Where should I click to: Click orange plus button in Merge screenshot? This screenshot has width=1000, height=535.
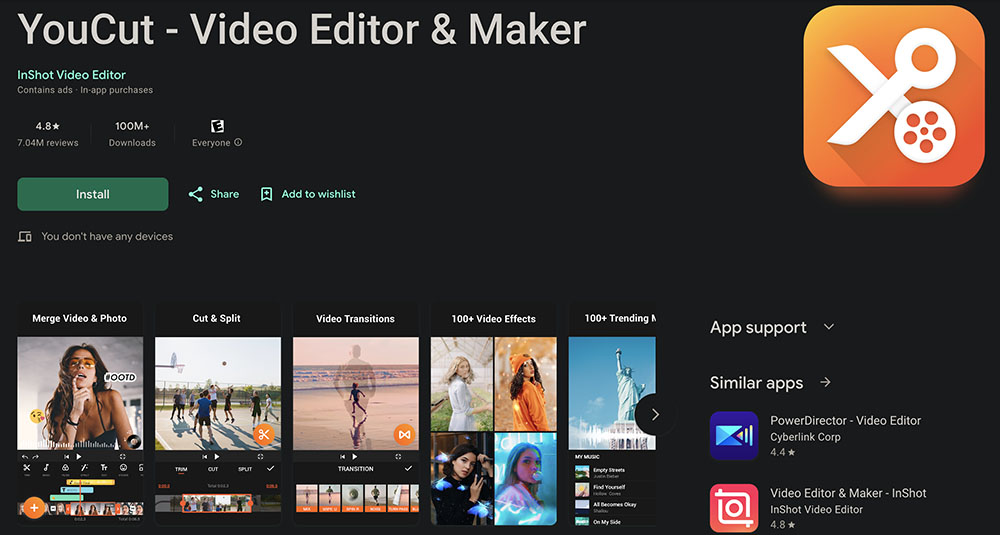[34, 508]
